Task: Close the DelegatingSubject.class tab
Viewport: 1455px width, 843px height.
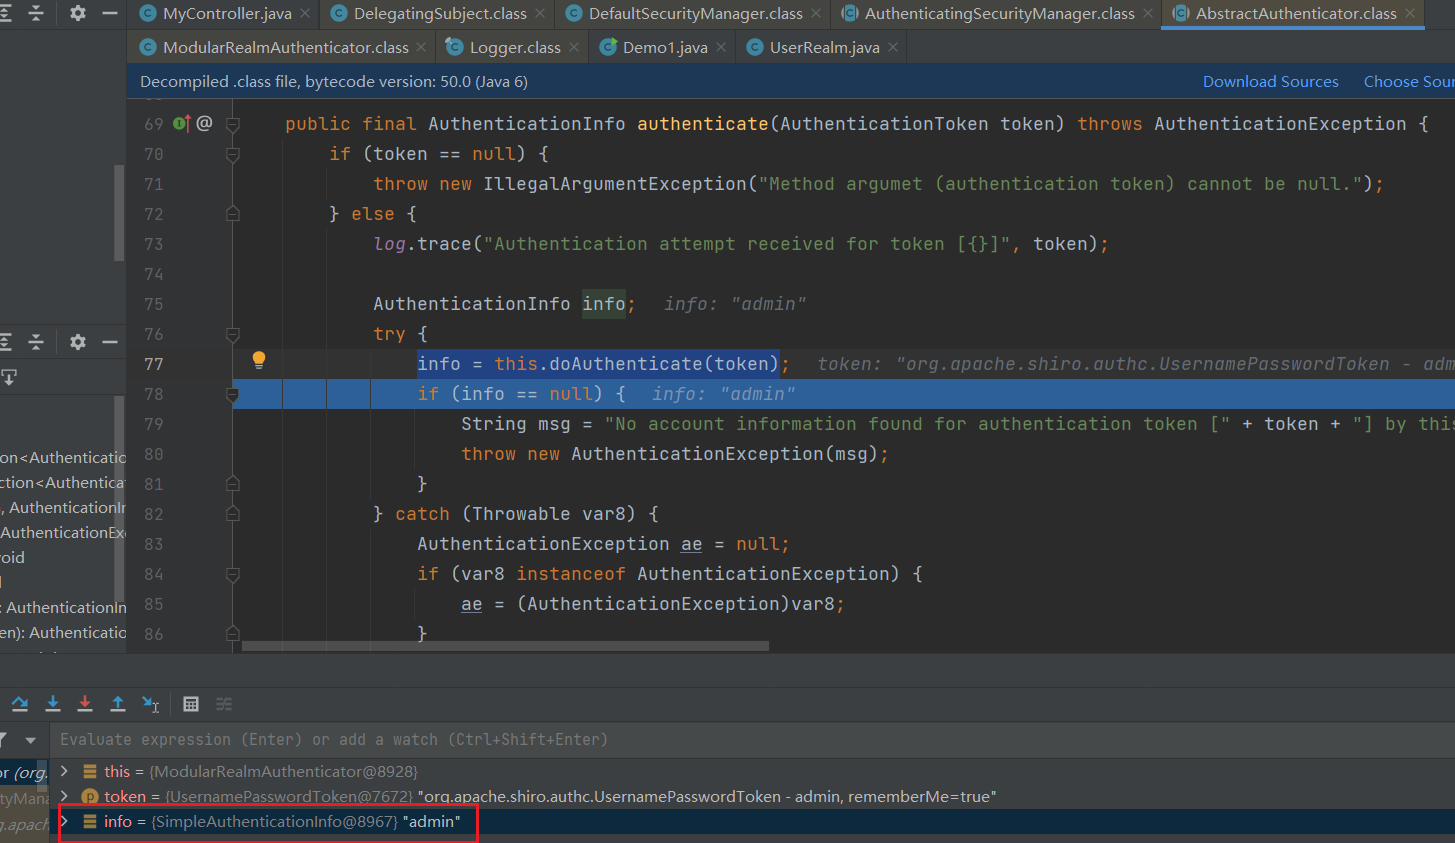Action: (x=540, y=14)
